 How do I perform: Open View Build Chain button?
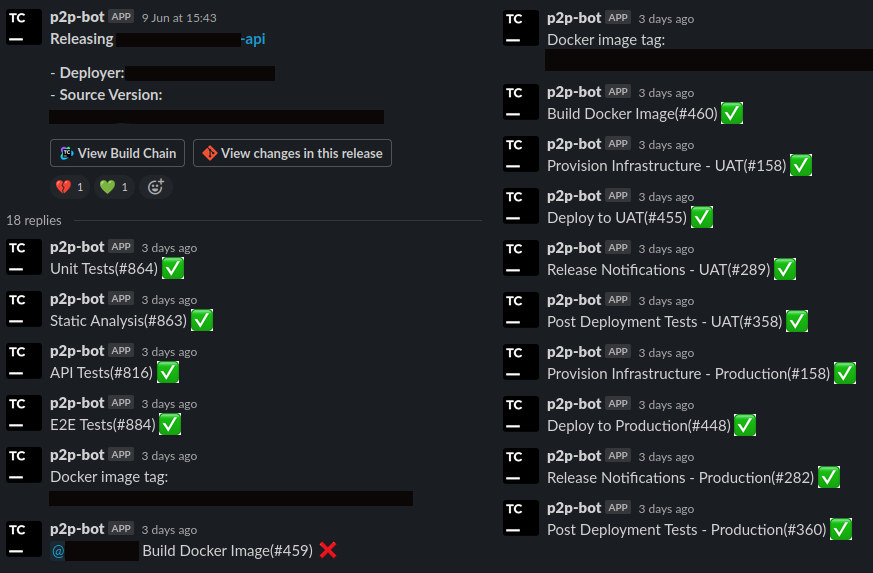point(117,153)
